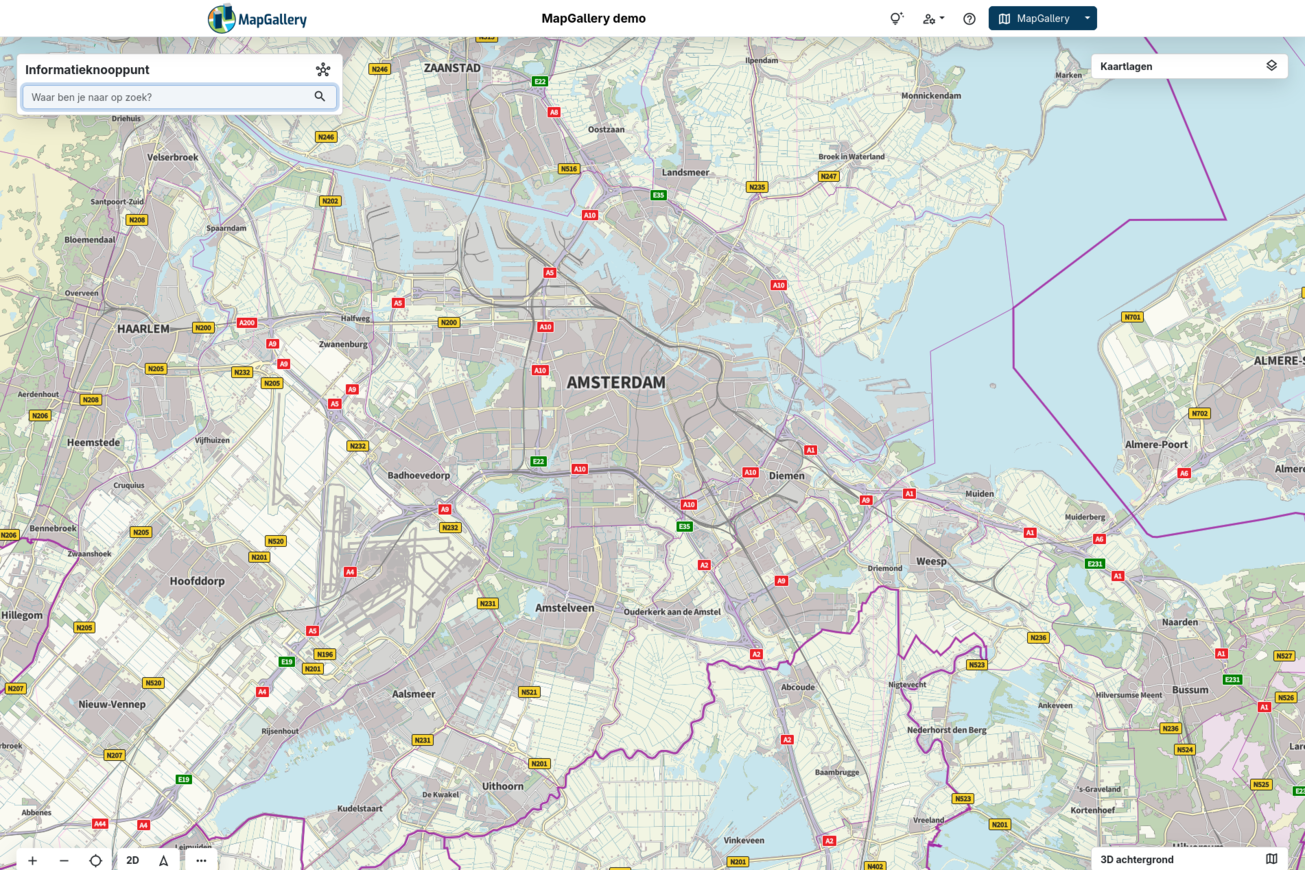Focus the 'Waar ben je naar op zoek?' search field
This screenshot has height=870, width=1305.
point(180,97)
